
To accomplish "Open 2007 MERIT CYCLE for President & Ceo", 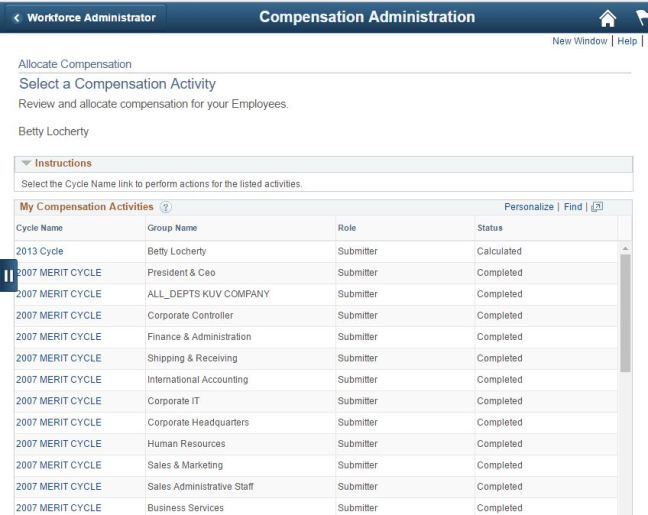I will point(60,272).
